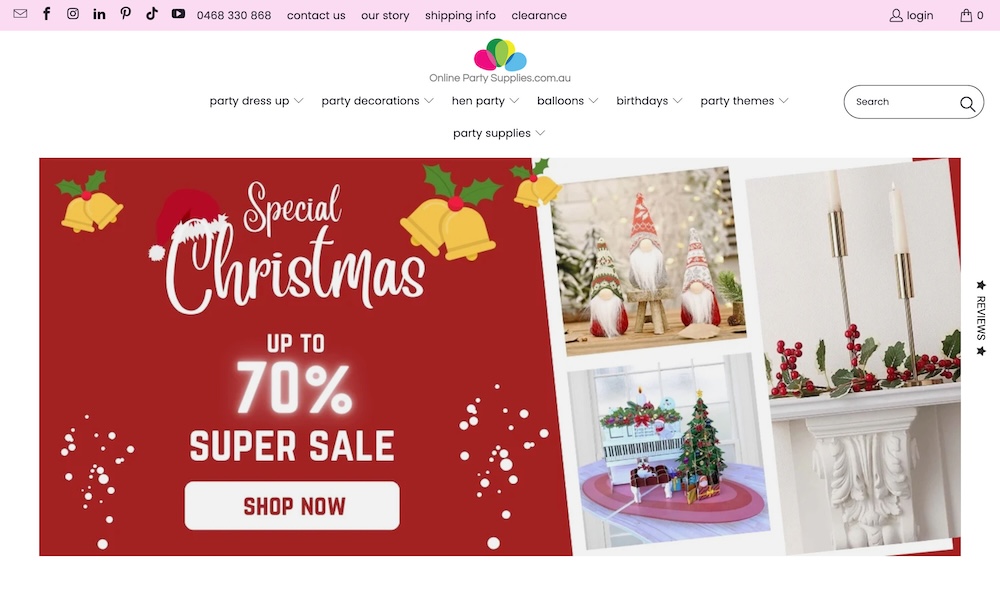
Task: Expand the party dress up menu
Action: tap(256, 101)
